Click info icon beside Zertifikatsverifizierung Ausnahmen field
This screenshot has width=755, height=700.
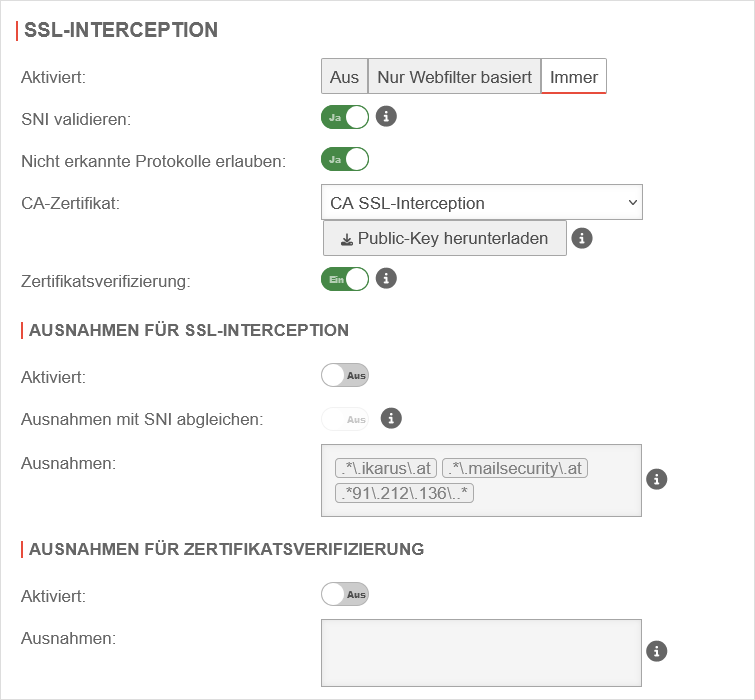657,651
